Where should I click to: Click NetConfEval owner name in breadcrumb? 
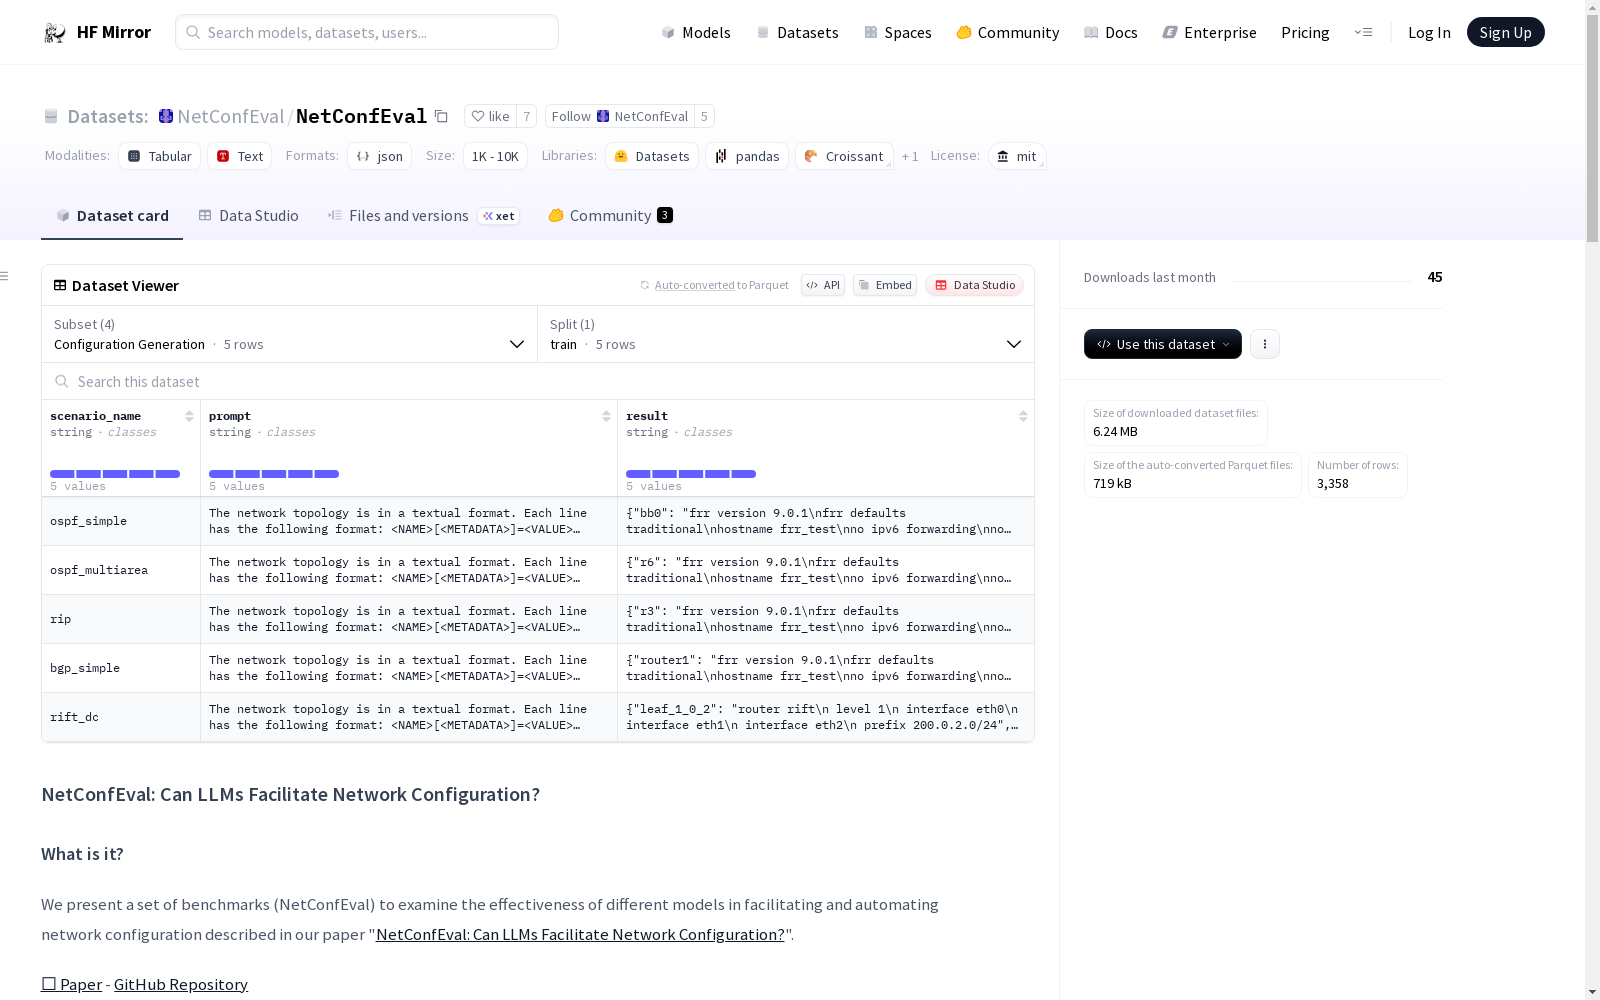[x=230, y=116]
